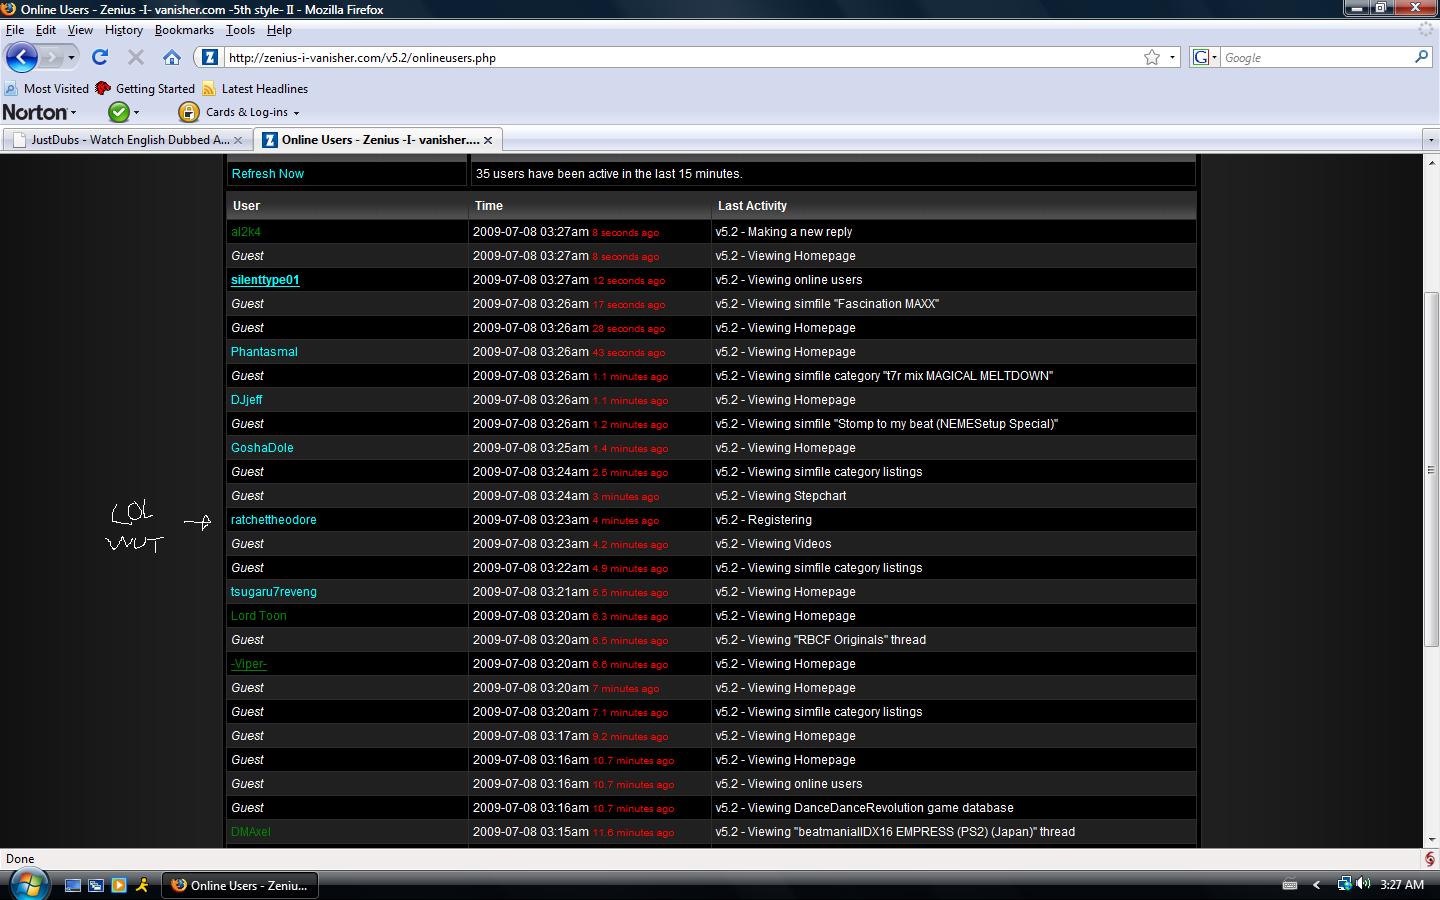This screenshot has width=1440, height=900.
Task: Click the Show Desktop quick launch icon
Action: pyautogui.click(x=73, y=885)
